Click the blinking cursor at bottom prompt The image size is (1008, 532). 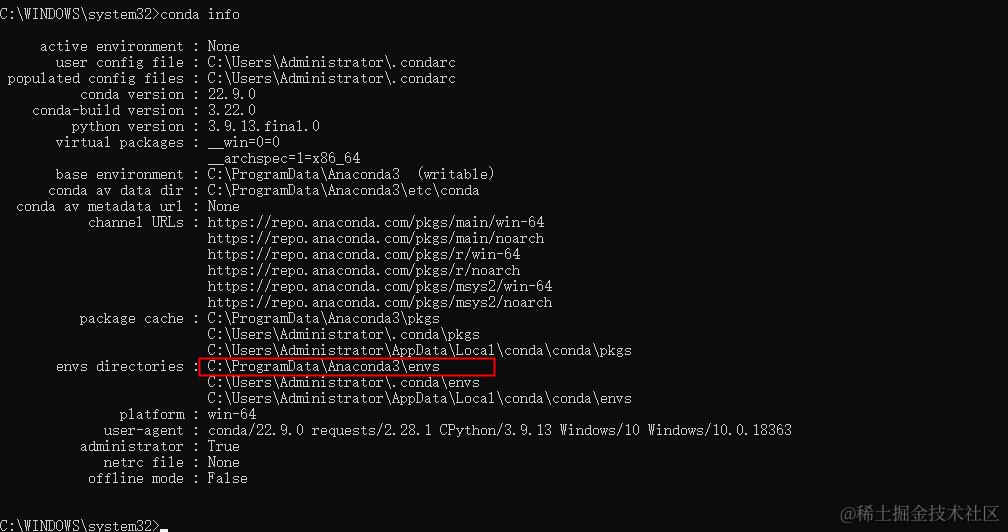(x=164, y=529)
